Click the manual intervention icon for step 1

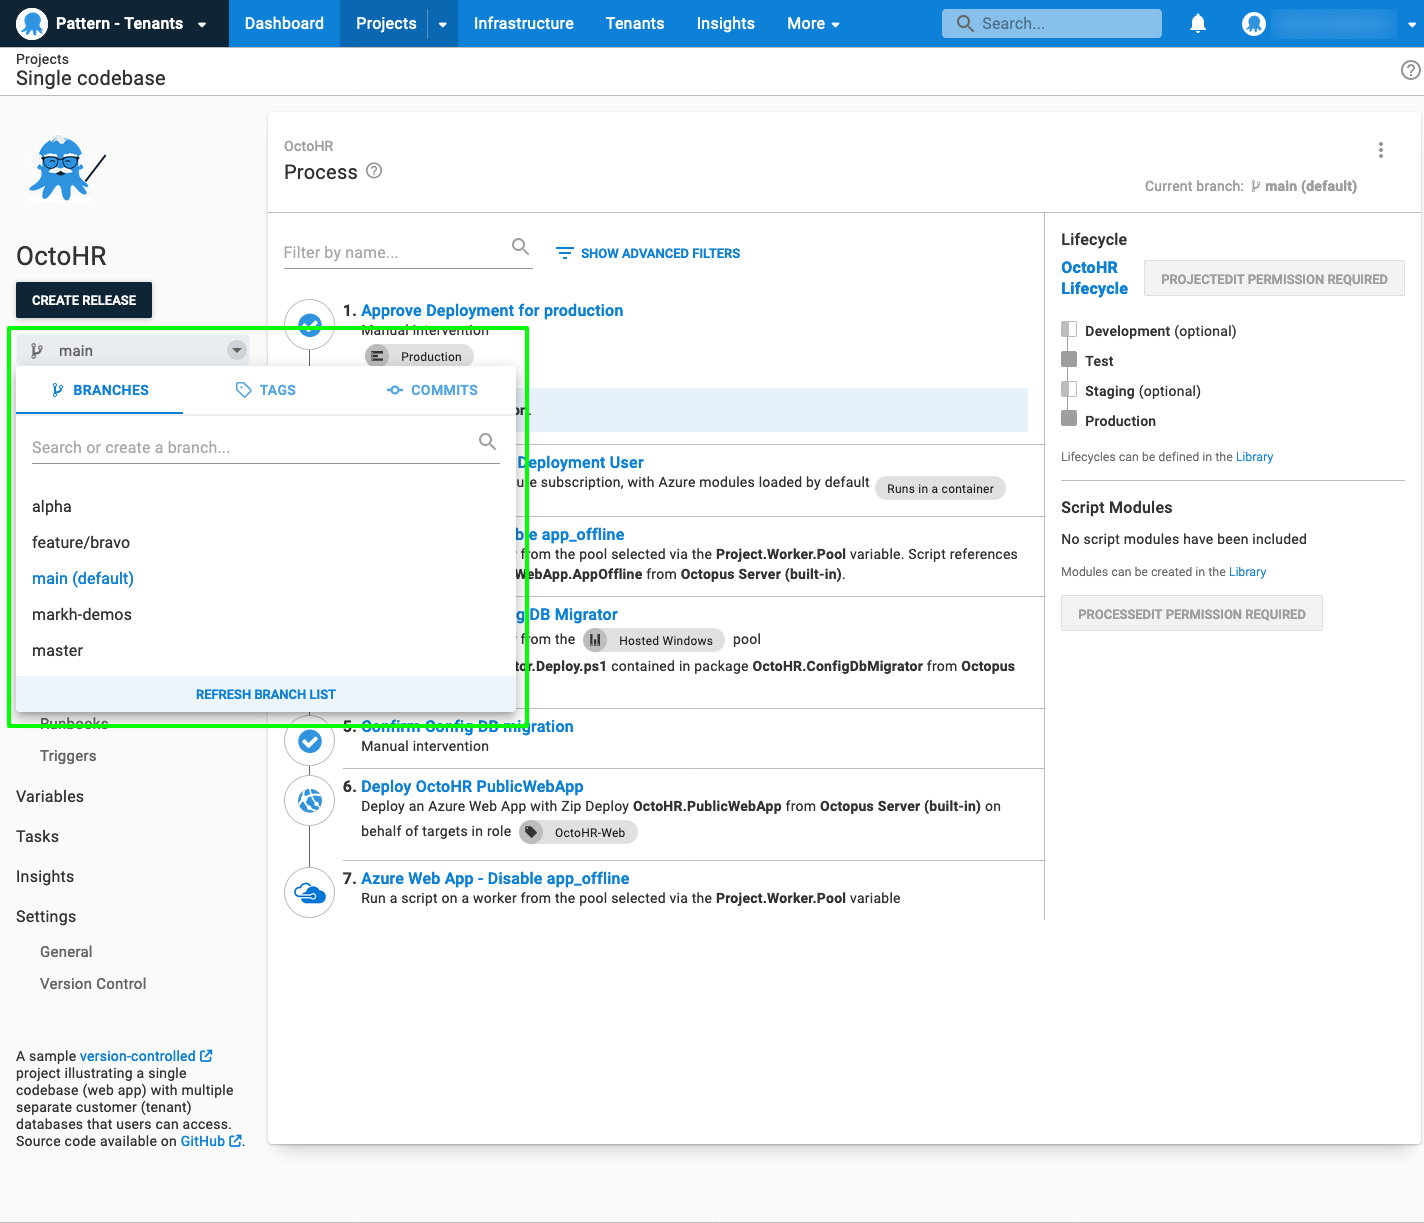309,324
